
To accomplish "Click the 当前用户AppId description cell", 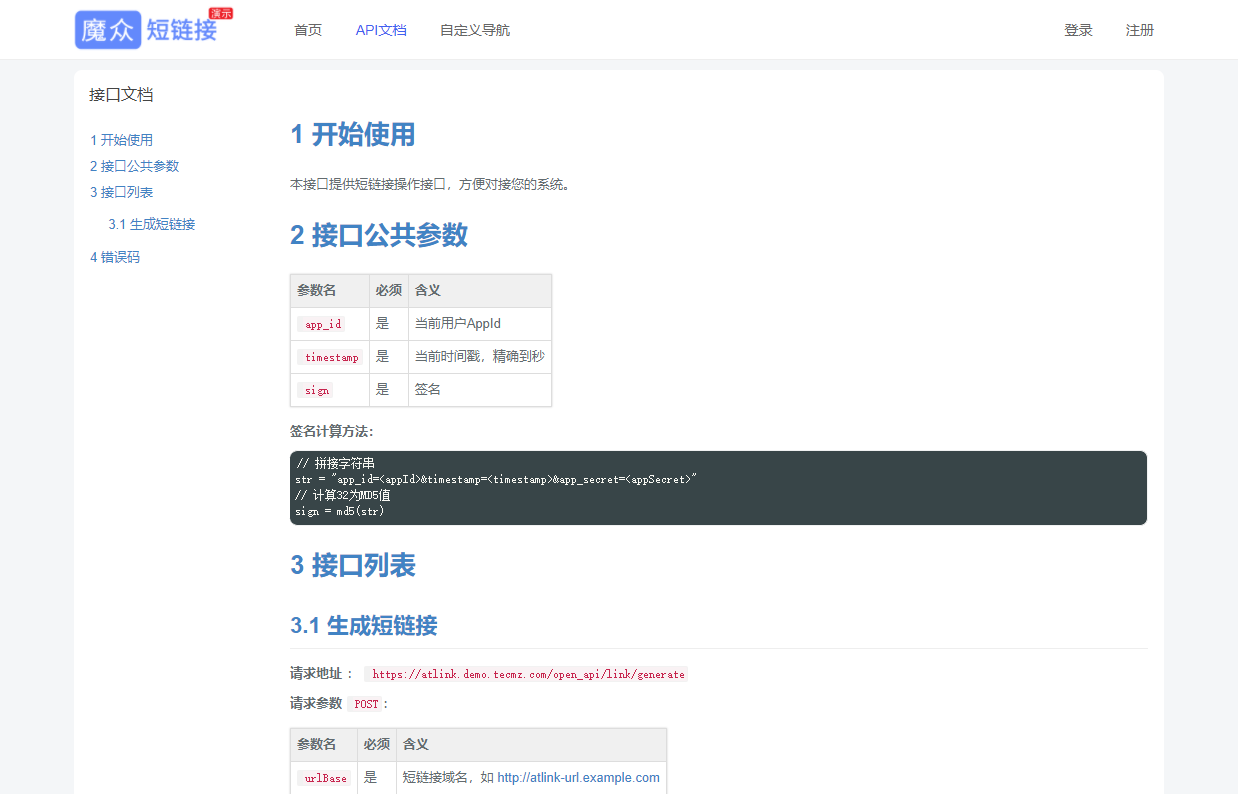I will (480, 324).
